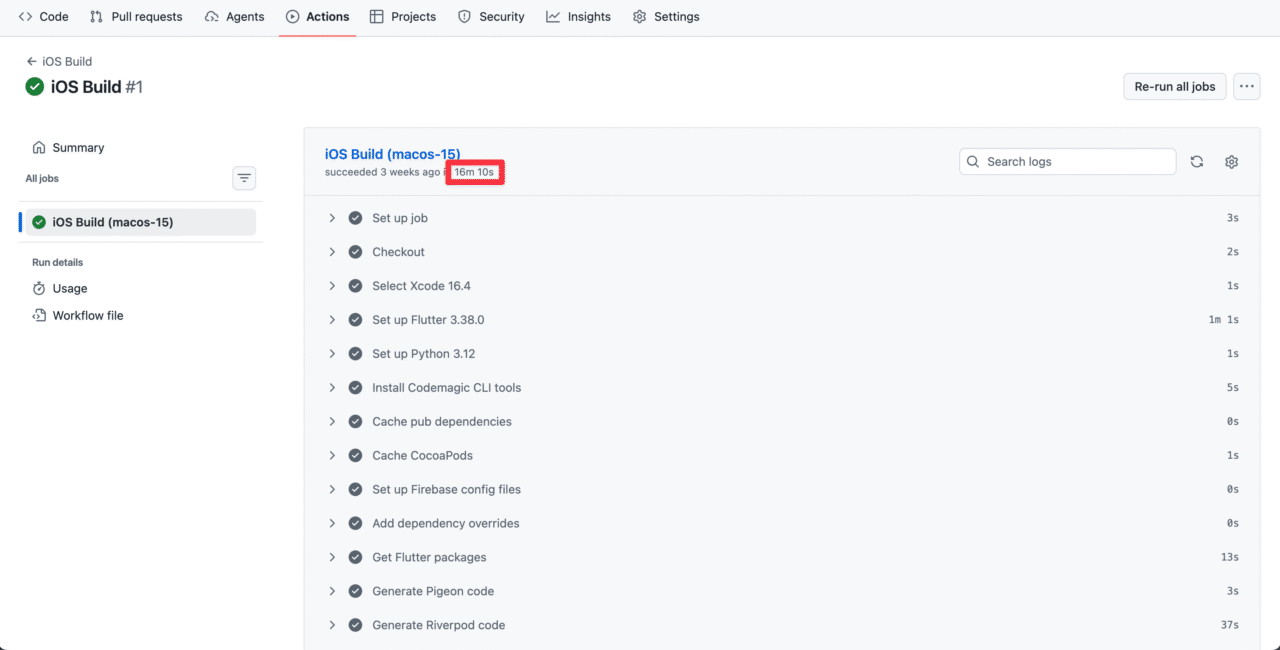This screenshot has height=650, width=1280.
Task: Expand the Set up job step
Action: pos(332,218)
